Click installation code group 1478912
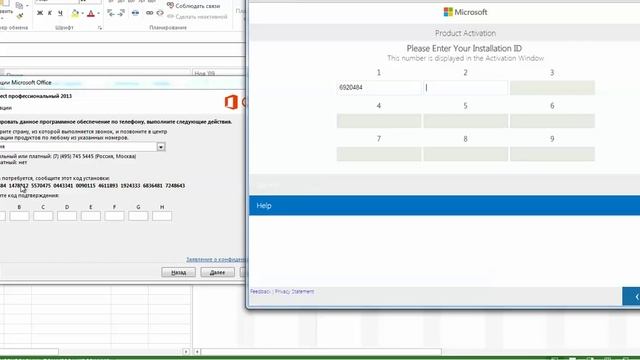The height and width of the screenshot is (360, 640). point(19,186)
